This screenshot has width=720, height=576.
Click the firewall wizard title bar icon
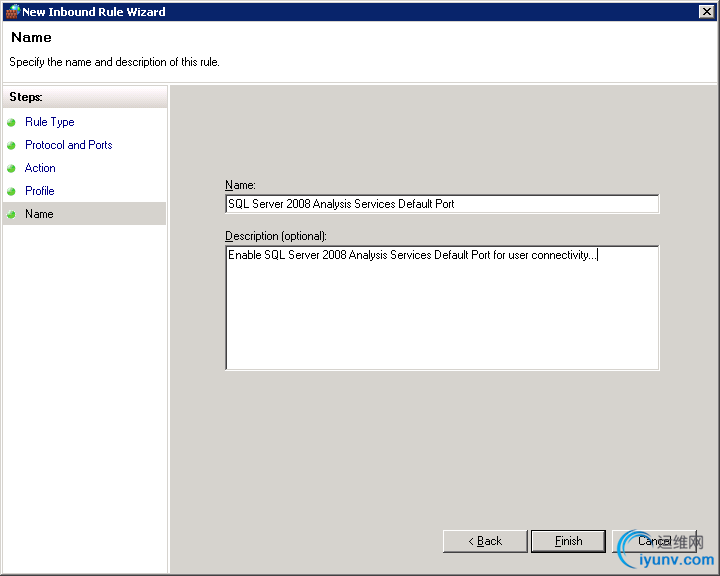(x=12, y=11)
